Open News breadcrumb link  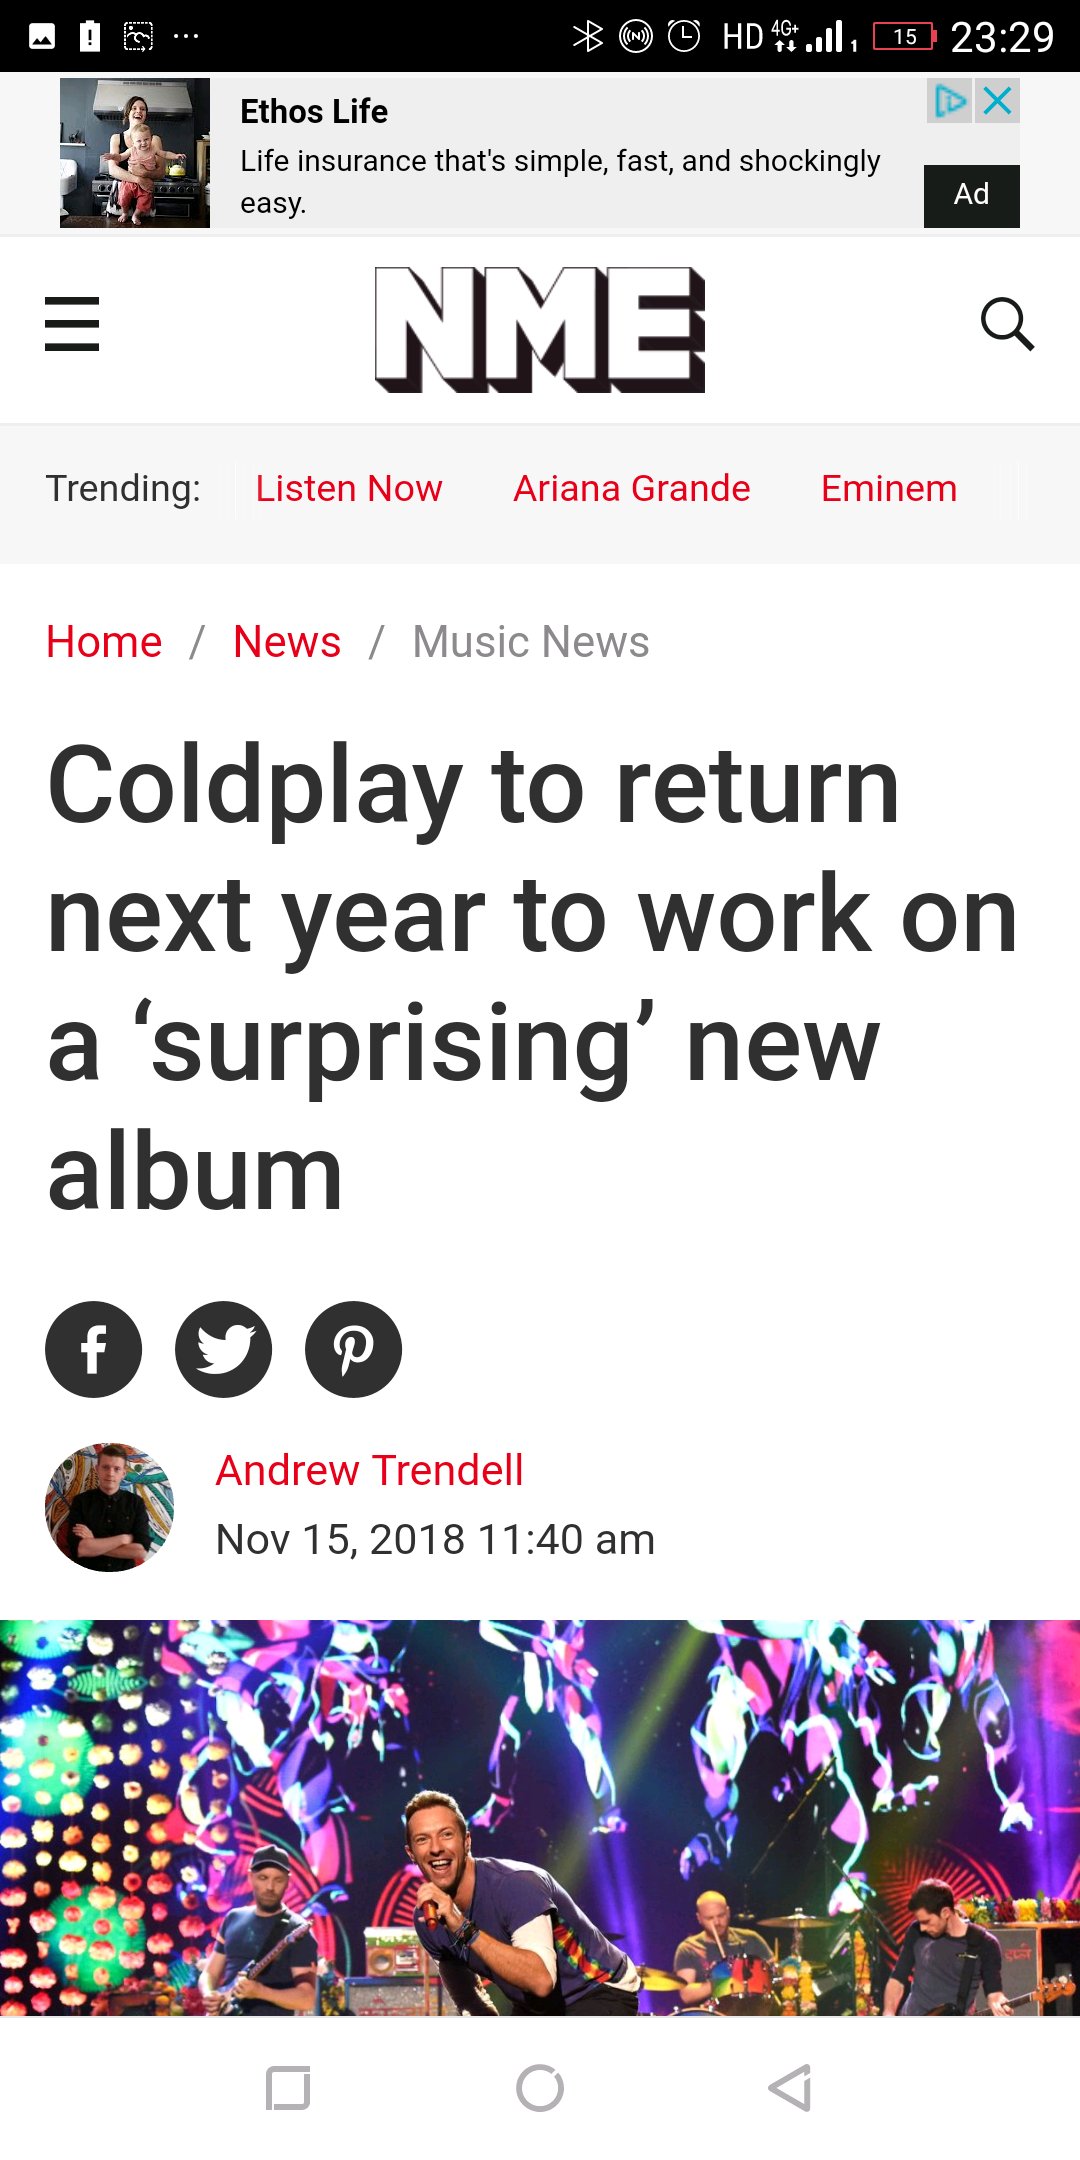pyautogui.click(x=287, y=642)
